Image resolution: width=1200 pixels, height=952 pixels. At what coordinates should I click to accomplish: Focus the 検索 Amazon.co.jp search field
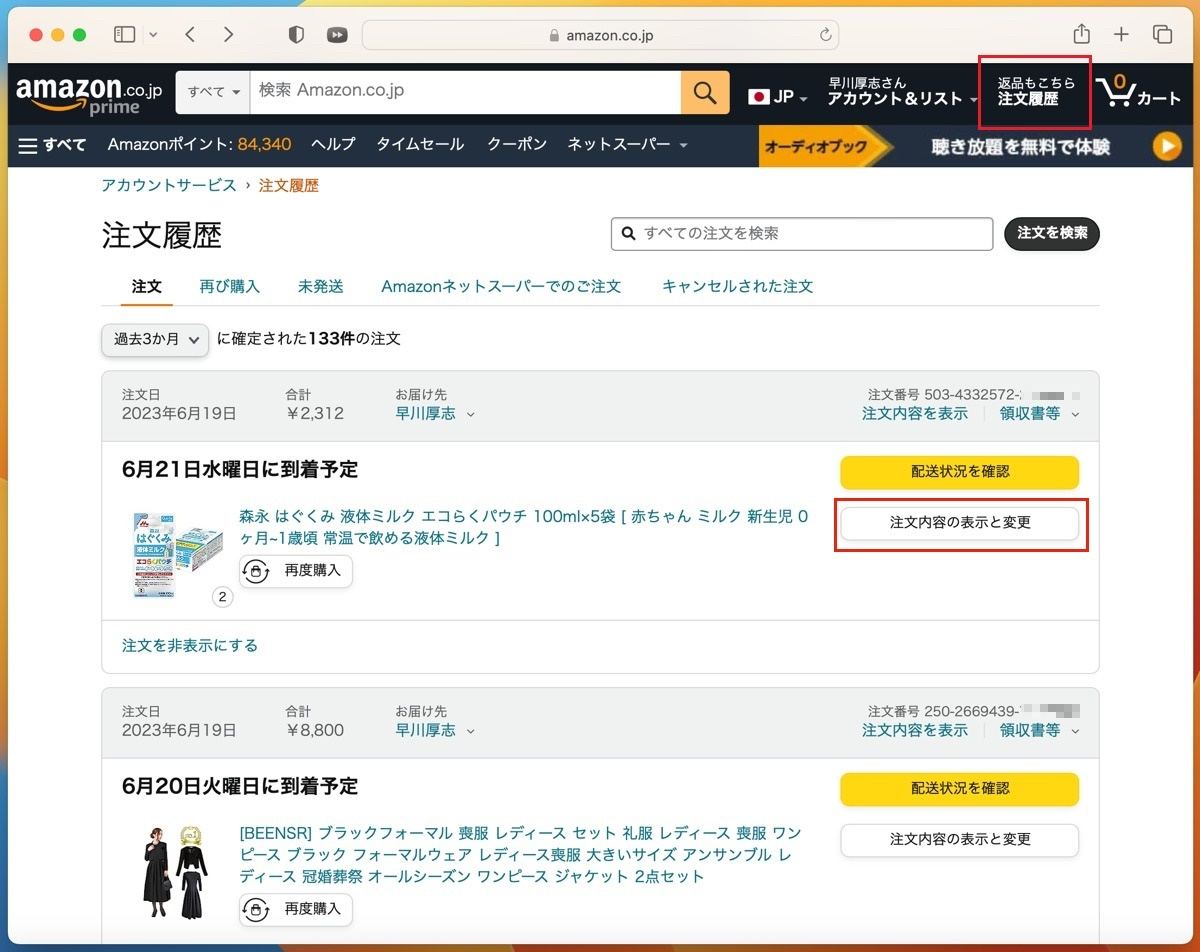[465, 92]
